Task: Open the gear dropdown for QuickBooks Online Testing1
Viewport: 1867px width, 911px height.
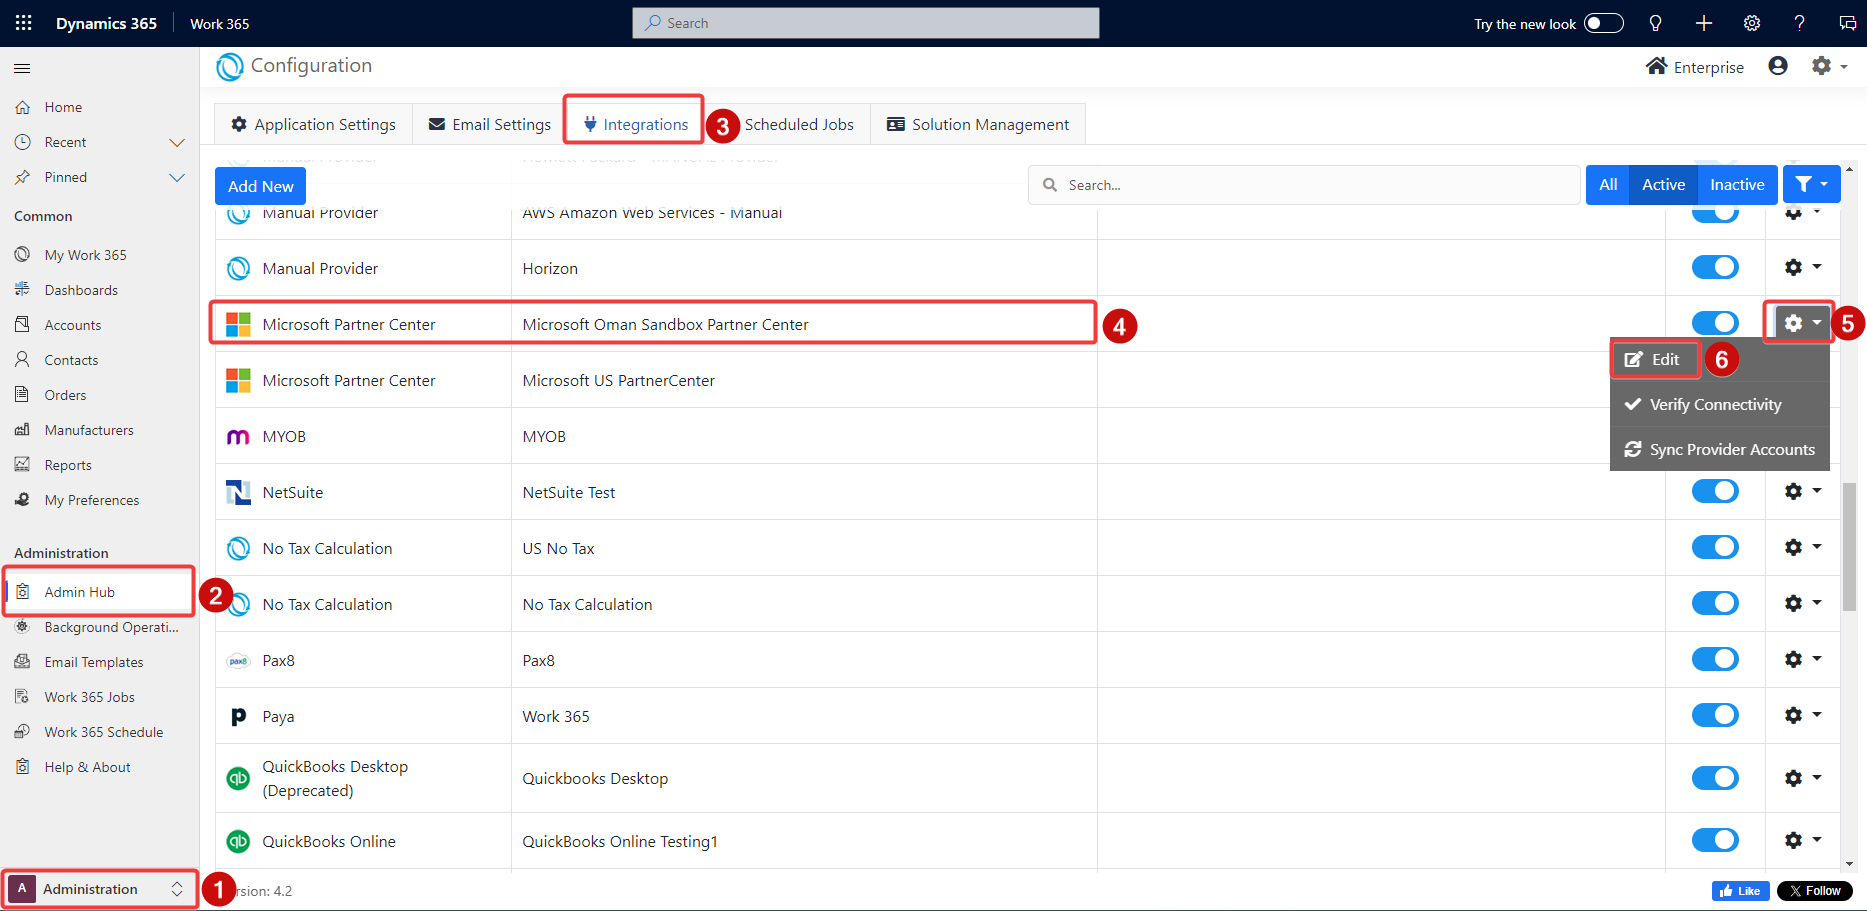Action: tap(1803, 840)
